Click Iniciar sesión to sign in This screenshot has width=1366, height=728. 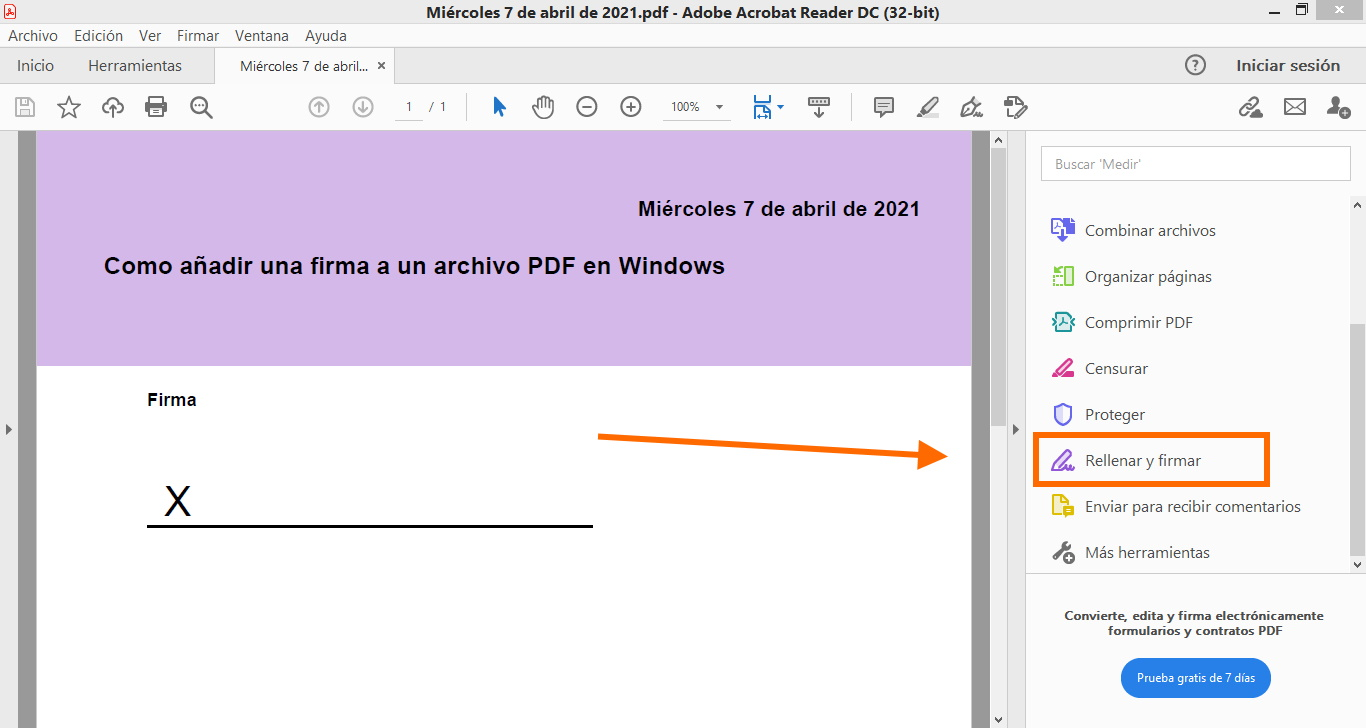pos(1288,66)
